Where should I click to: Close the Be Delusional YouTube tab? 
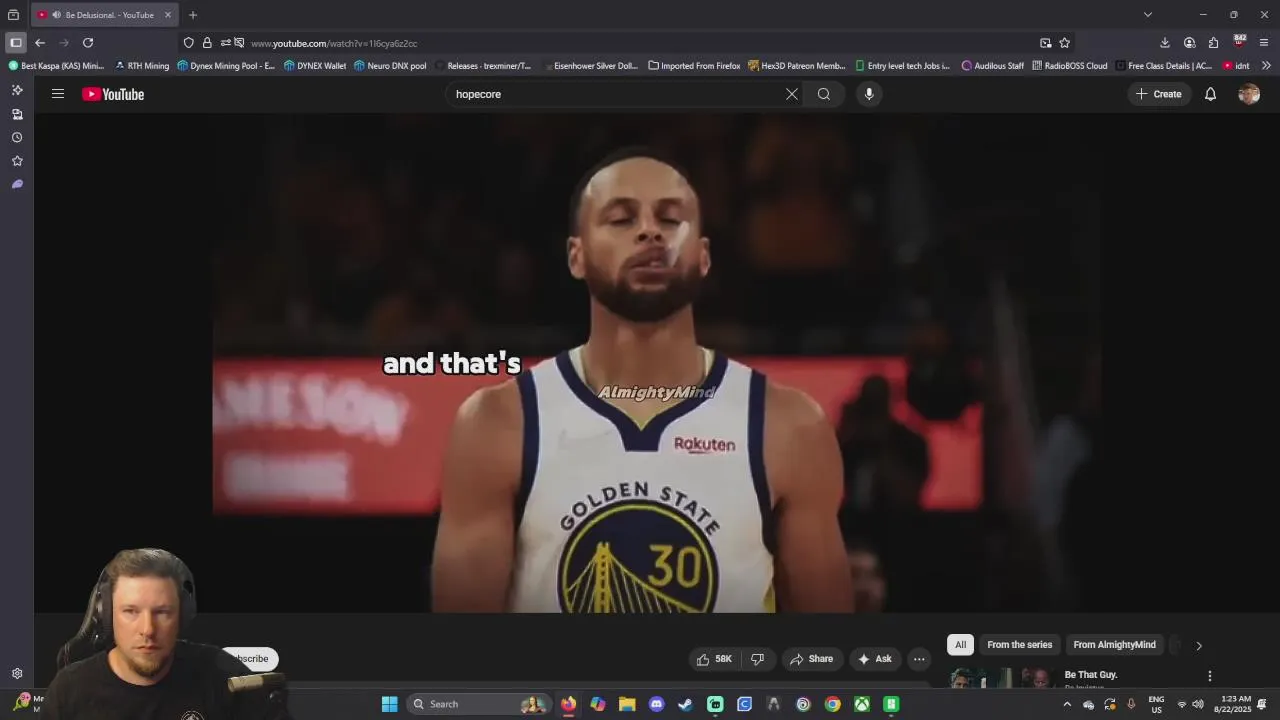pyautogui.click(x=168, y=15)
